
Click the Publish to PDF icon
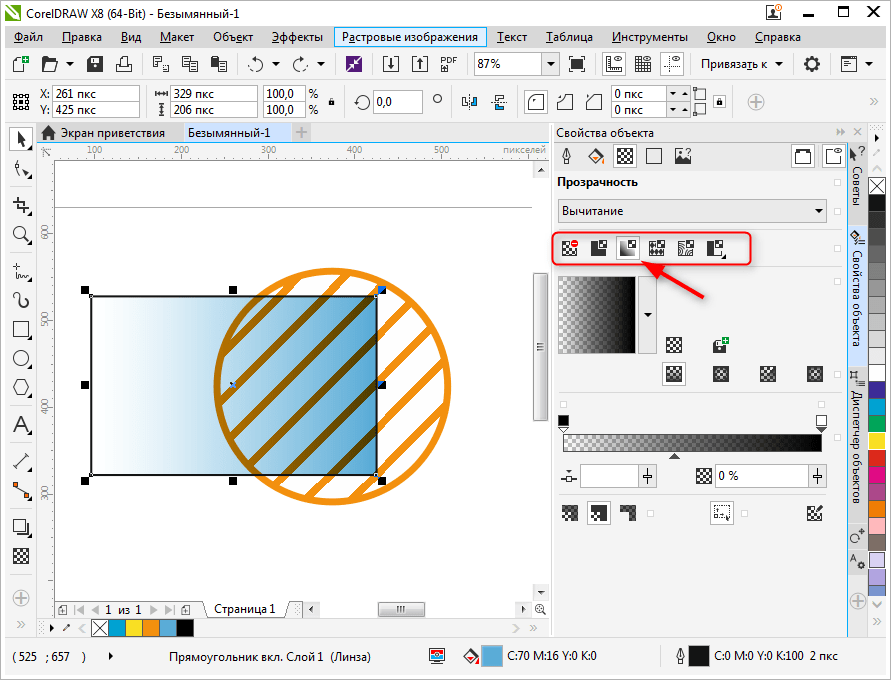tap(449, 64)
